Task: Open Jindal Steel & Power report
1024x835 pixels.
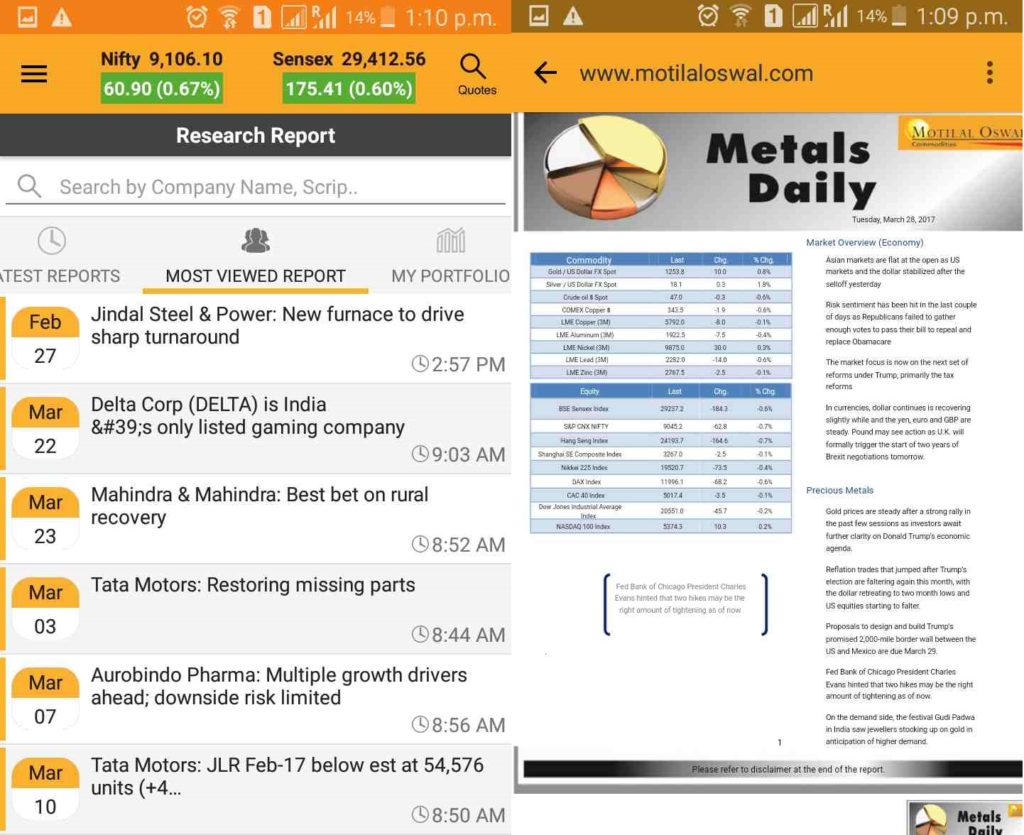Action: coord(277,326)
